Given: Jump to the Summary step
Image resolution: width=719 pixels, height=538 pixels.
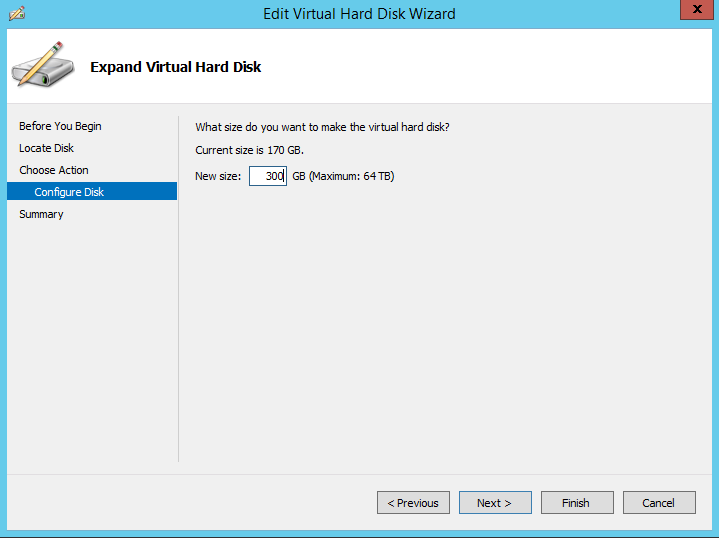Looking at the screenshot, I should [41, 214].
